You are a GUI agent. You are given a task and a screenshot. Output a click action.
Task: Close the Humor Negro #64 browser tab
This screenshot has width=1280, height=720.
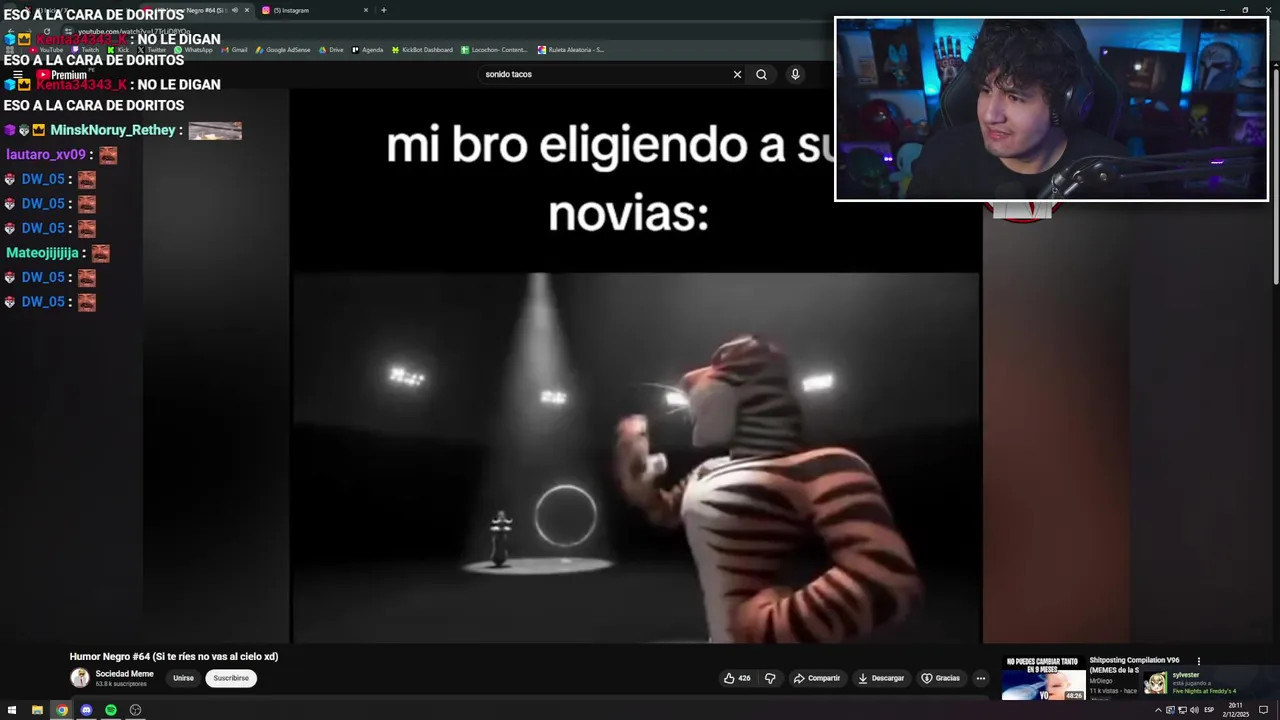[x=247, y=10]
